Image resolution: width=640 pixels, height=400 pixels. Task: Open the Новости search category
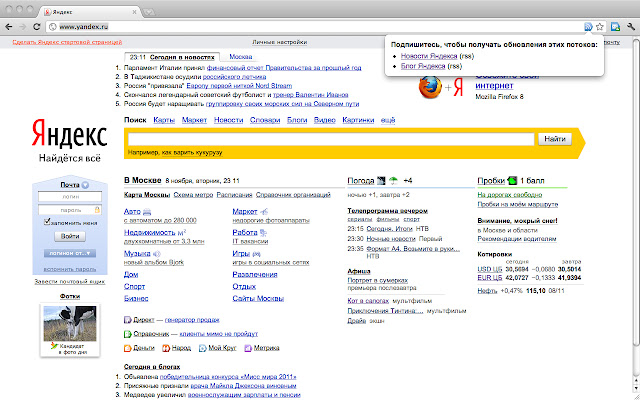(x=229, y=120)
